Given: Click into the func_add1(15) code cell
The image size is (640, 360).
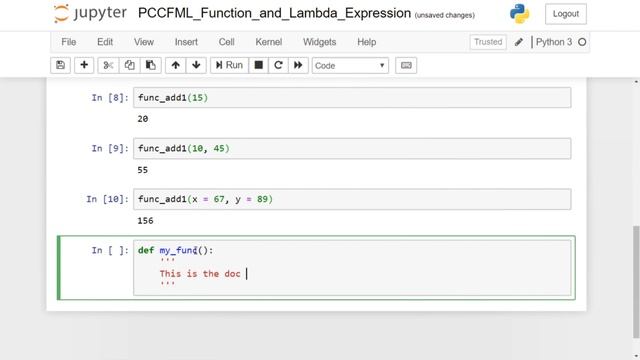Looking at the screenshot, I should tap(352, 98).
